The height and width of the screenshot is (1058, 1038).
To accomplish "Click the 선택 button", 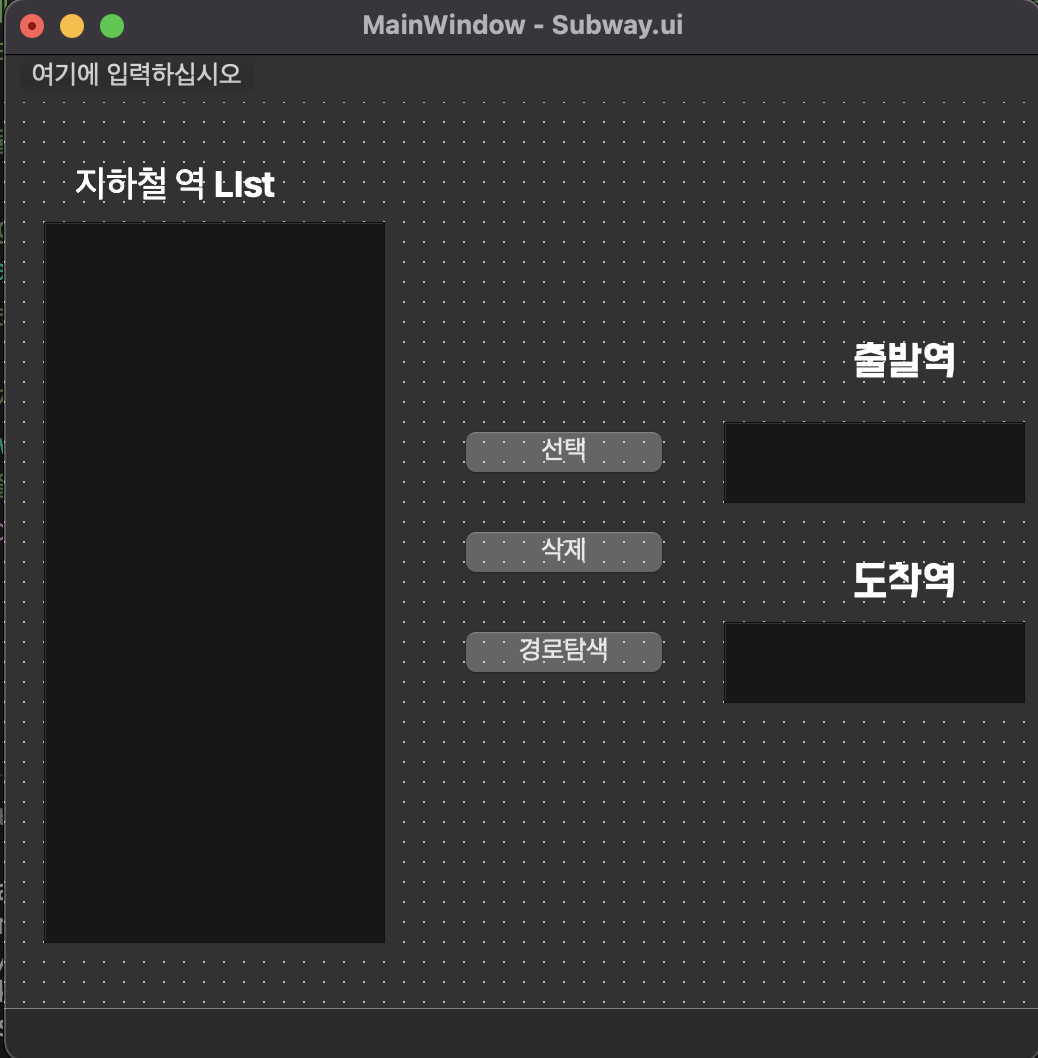I will click(564, 451).
